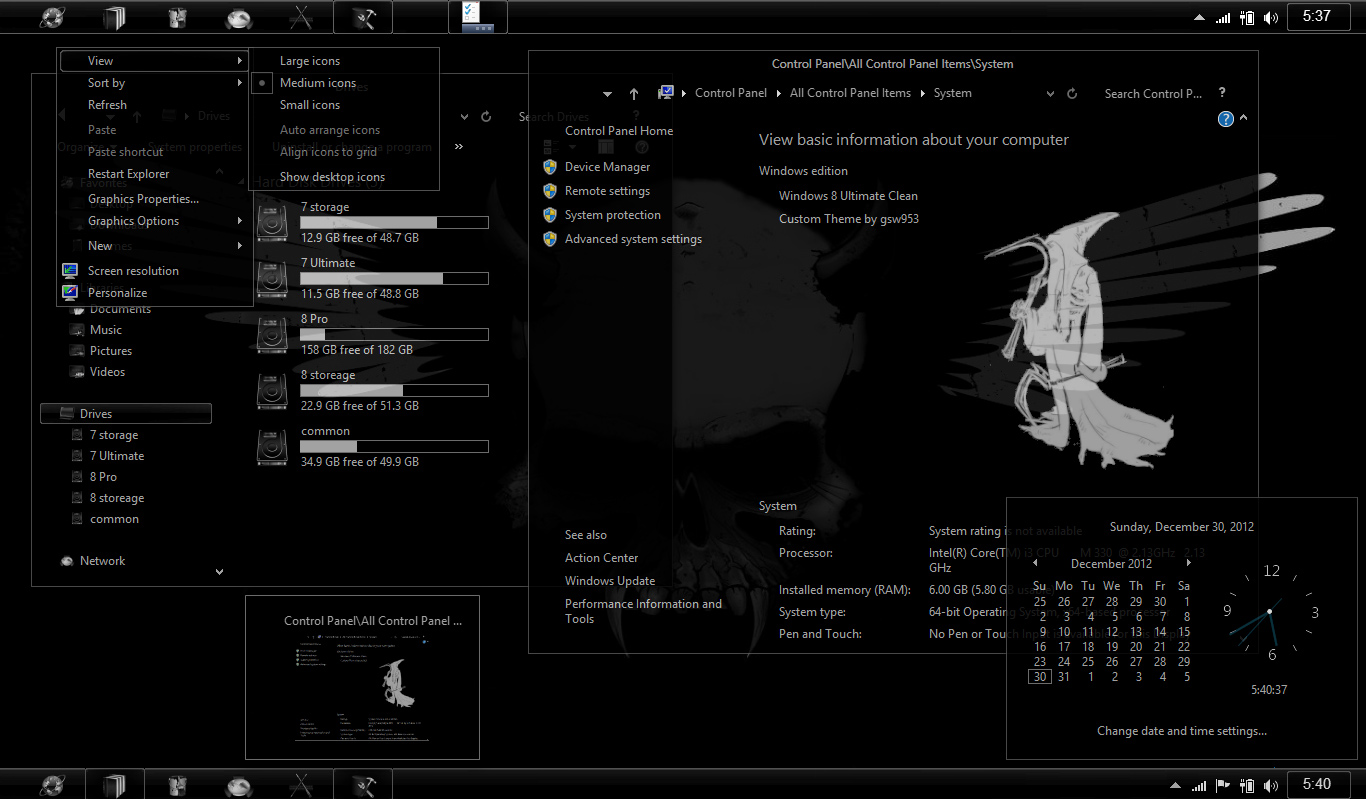The height and width of the screenshot is (799, 1366).
Task: Click network signal icon beside 5:37 clock
Action: 1223,17
